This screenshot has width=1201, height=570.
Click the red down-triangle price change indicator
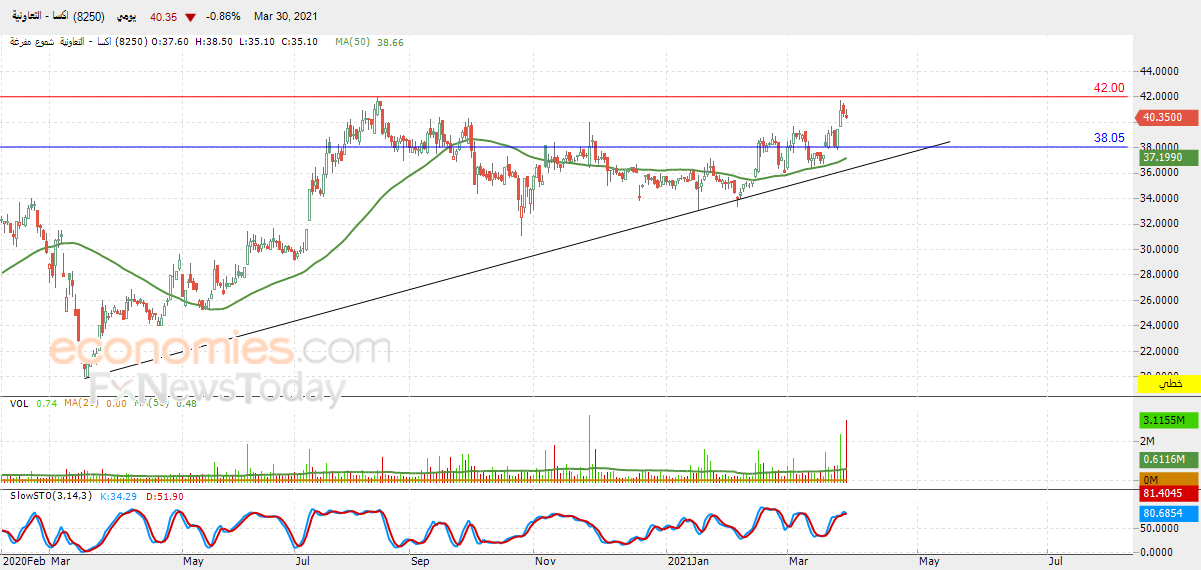(x=190, y=18)
